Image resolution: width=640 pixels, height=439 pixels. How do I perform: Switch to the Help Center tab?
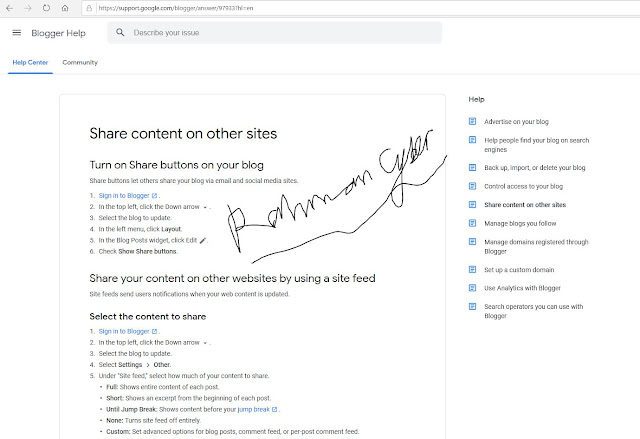click(x=30, y=62)
